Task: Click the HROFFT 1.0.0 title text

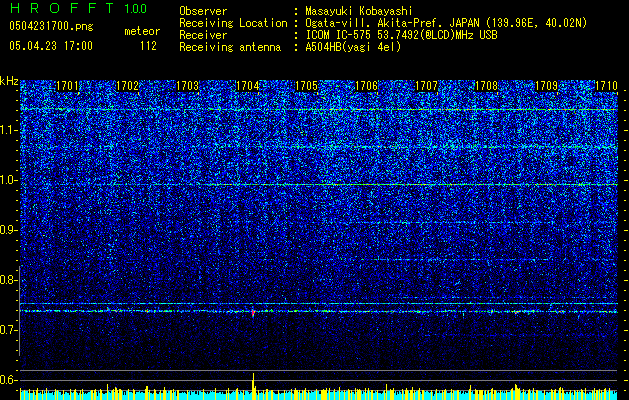Action: pyautogui.click(x=78, y=8)
